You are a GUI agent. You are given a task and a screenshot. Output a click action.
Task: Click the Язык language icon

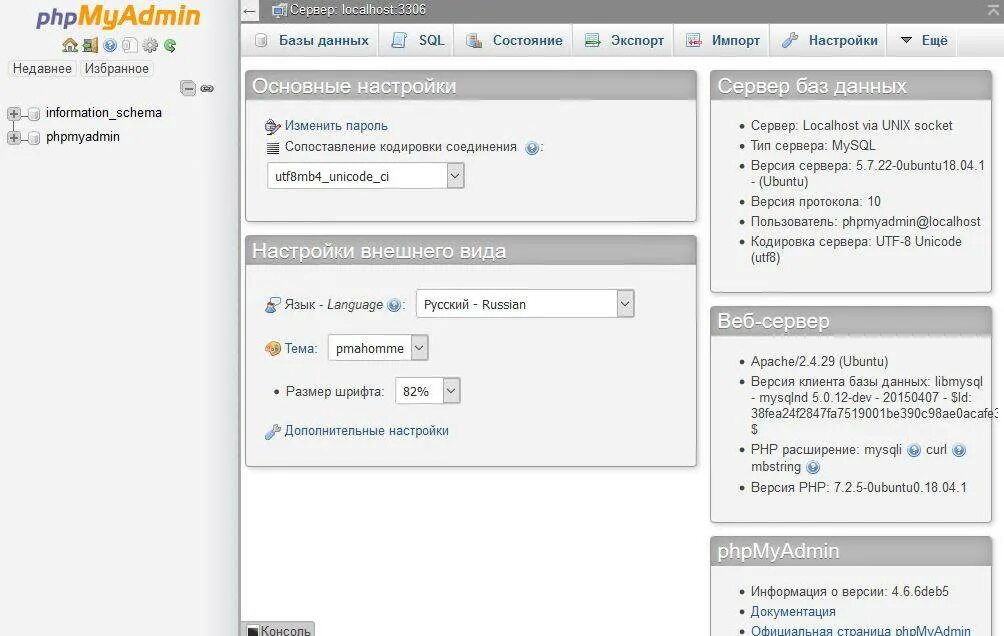[x=273, y=305]
